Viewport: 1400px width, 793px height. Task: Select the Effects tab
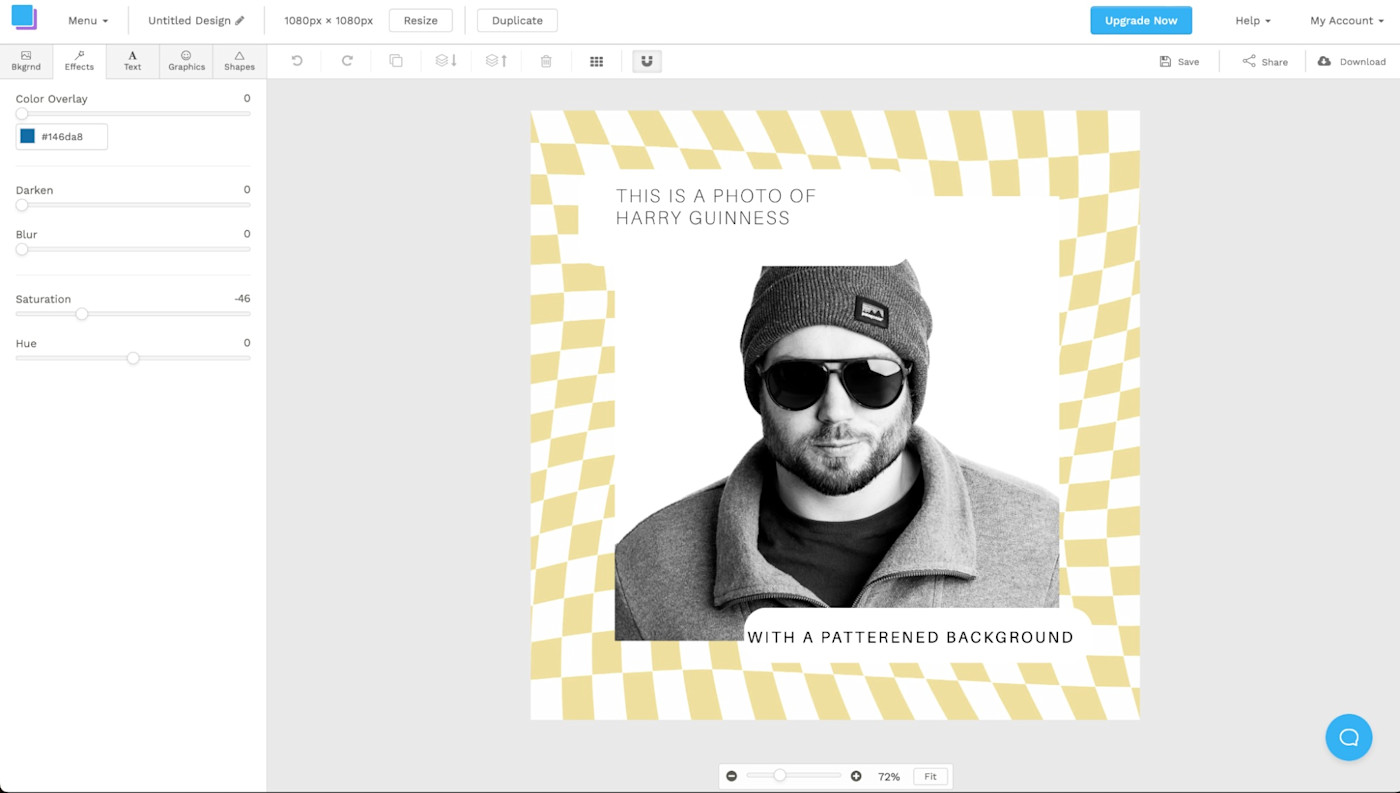(79, 61)
